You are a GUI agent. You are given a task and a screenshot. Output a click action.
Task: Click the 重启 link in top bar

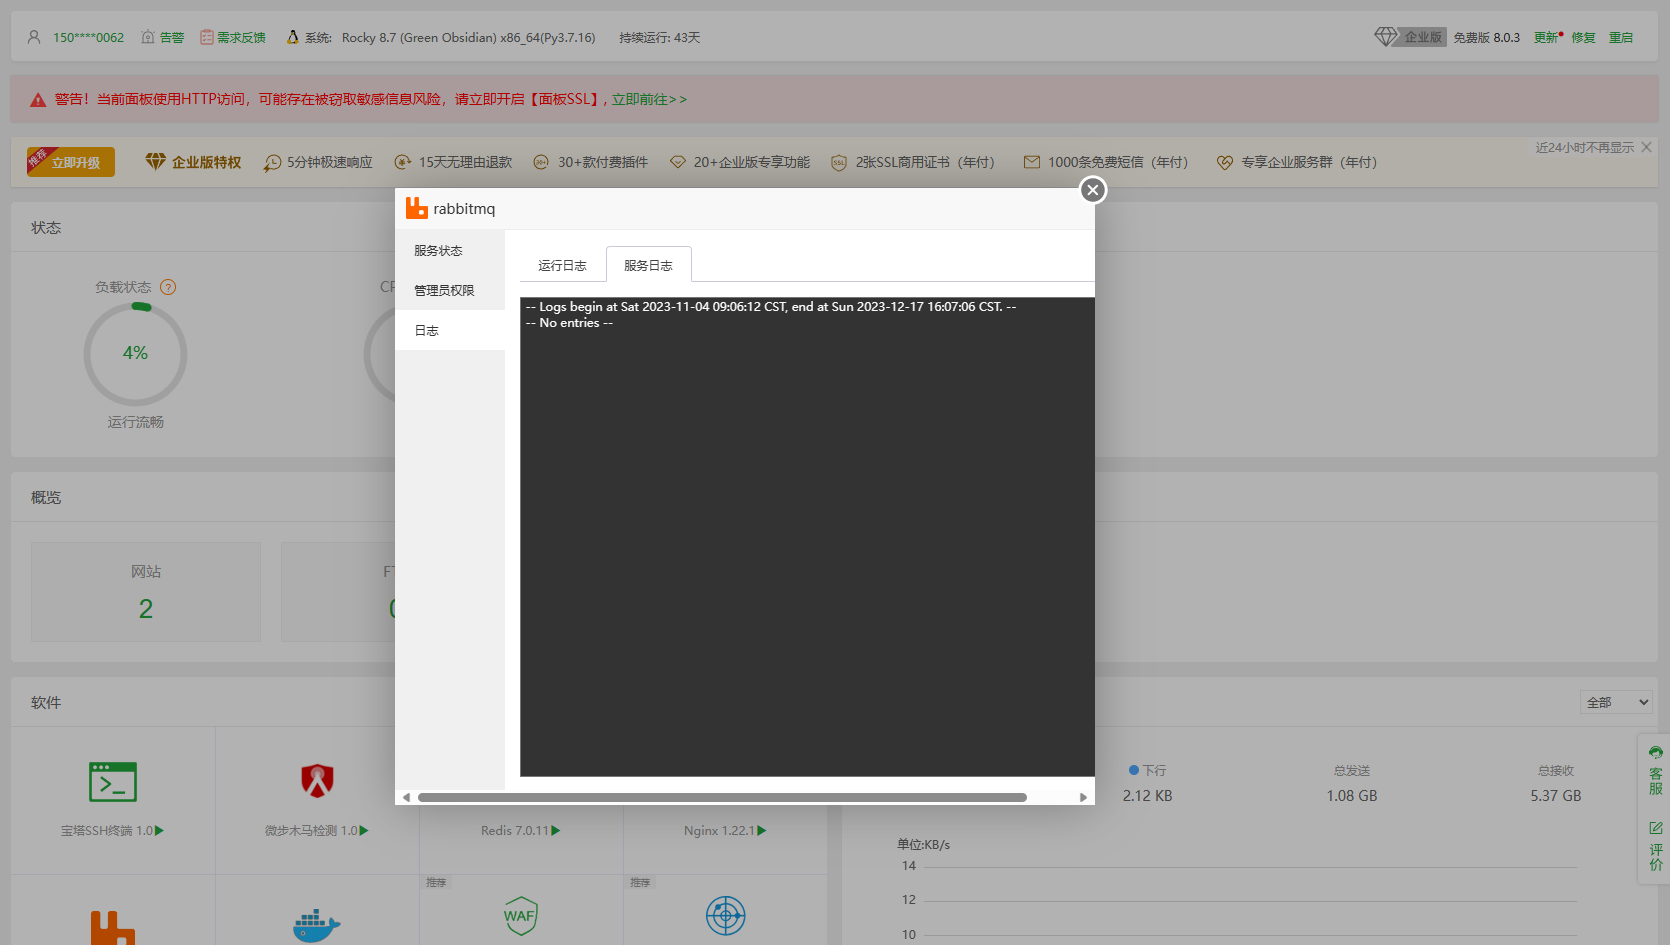click(x=1621, y=37)
